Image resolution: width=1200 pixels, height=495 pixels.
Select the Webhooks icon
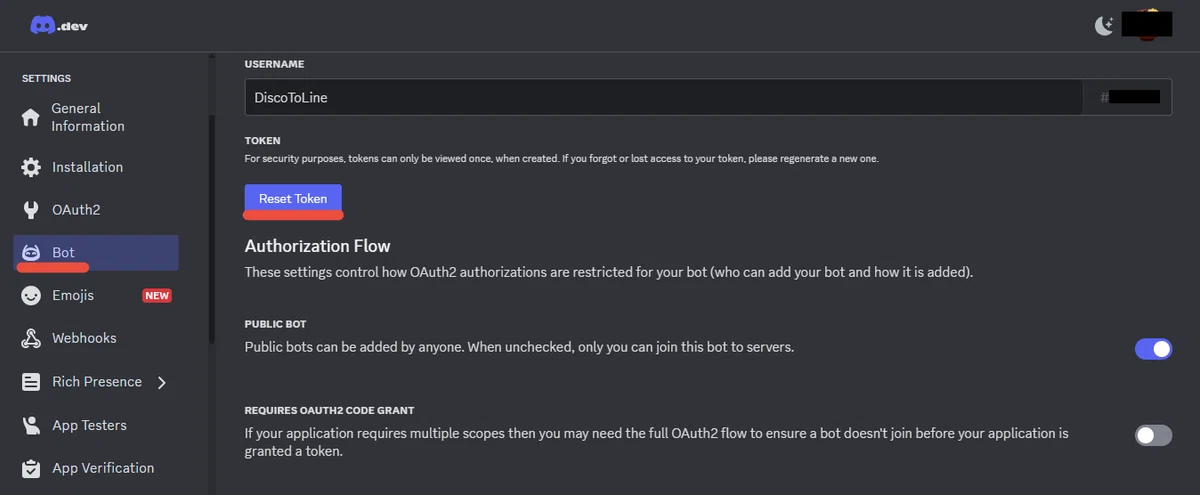(31, 338)
